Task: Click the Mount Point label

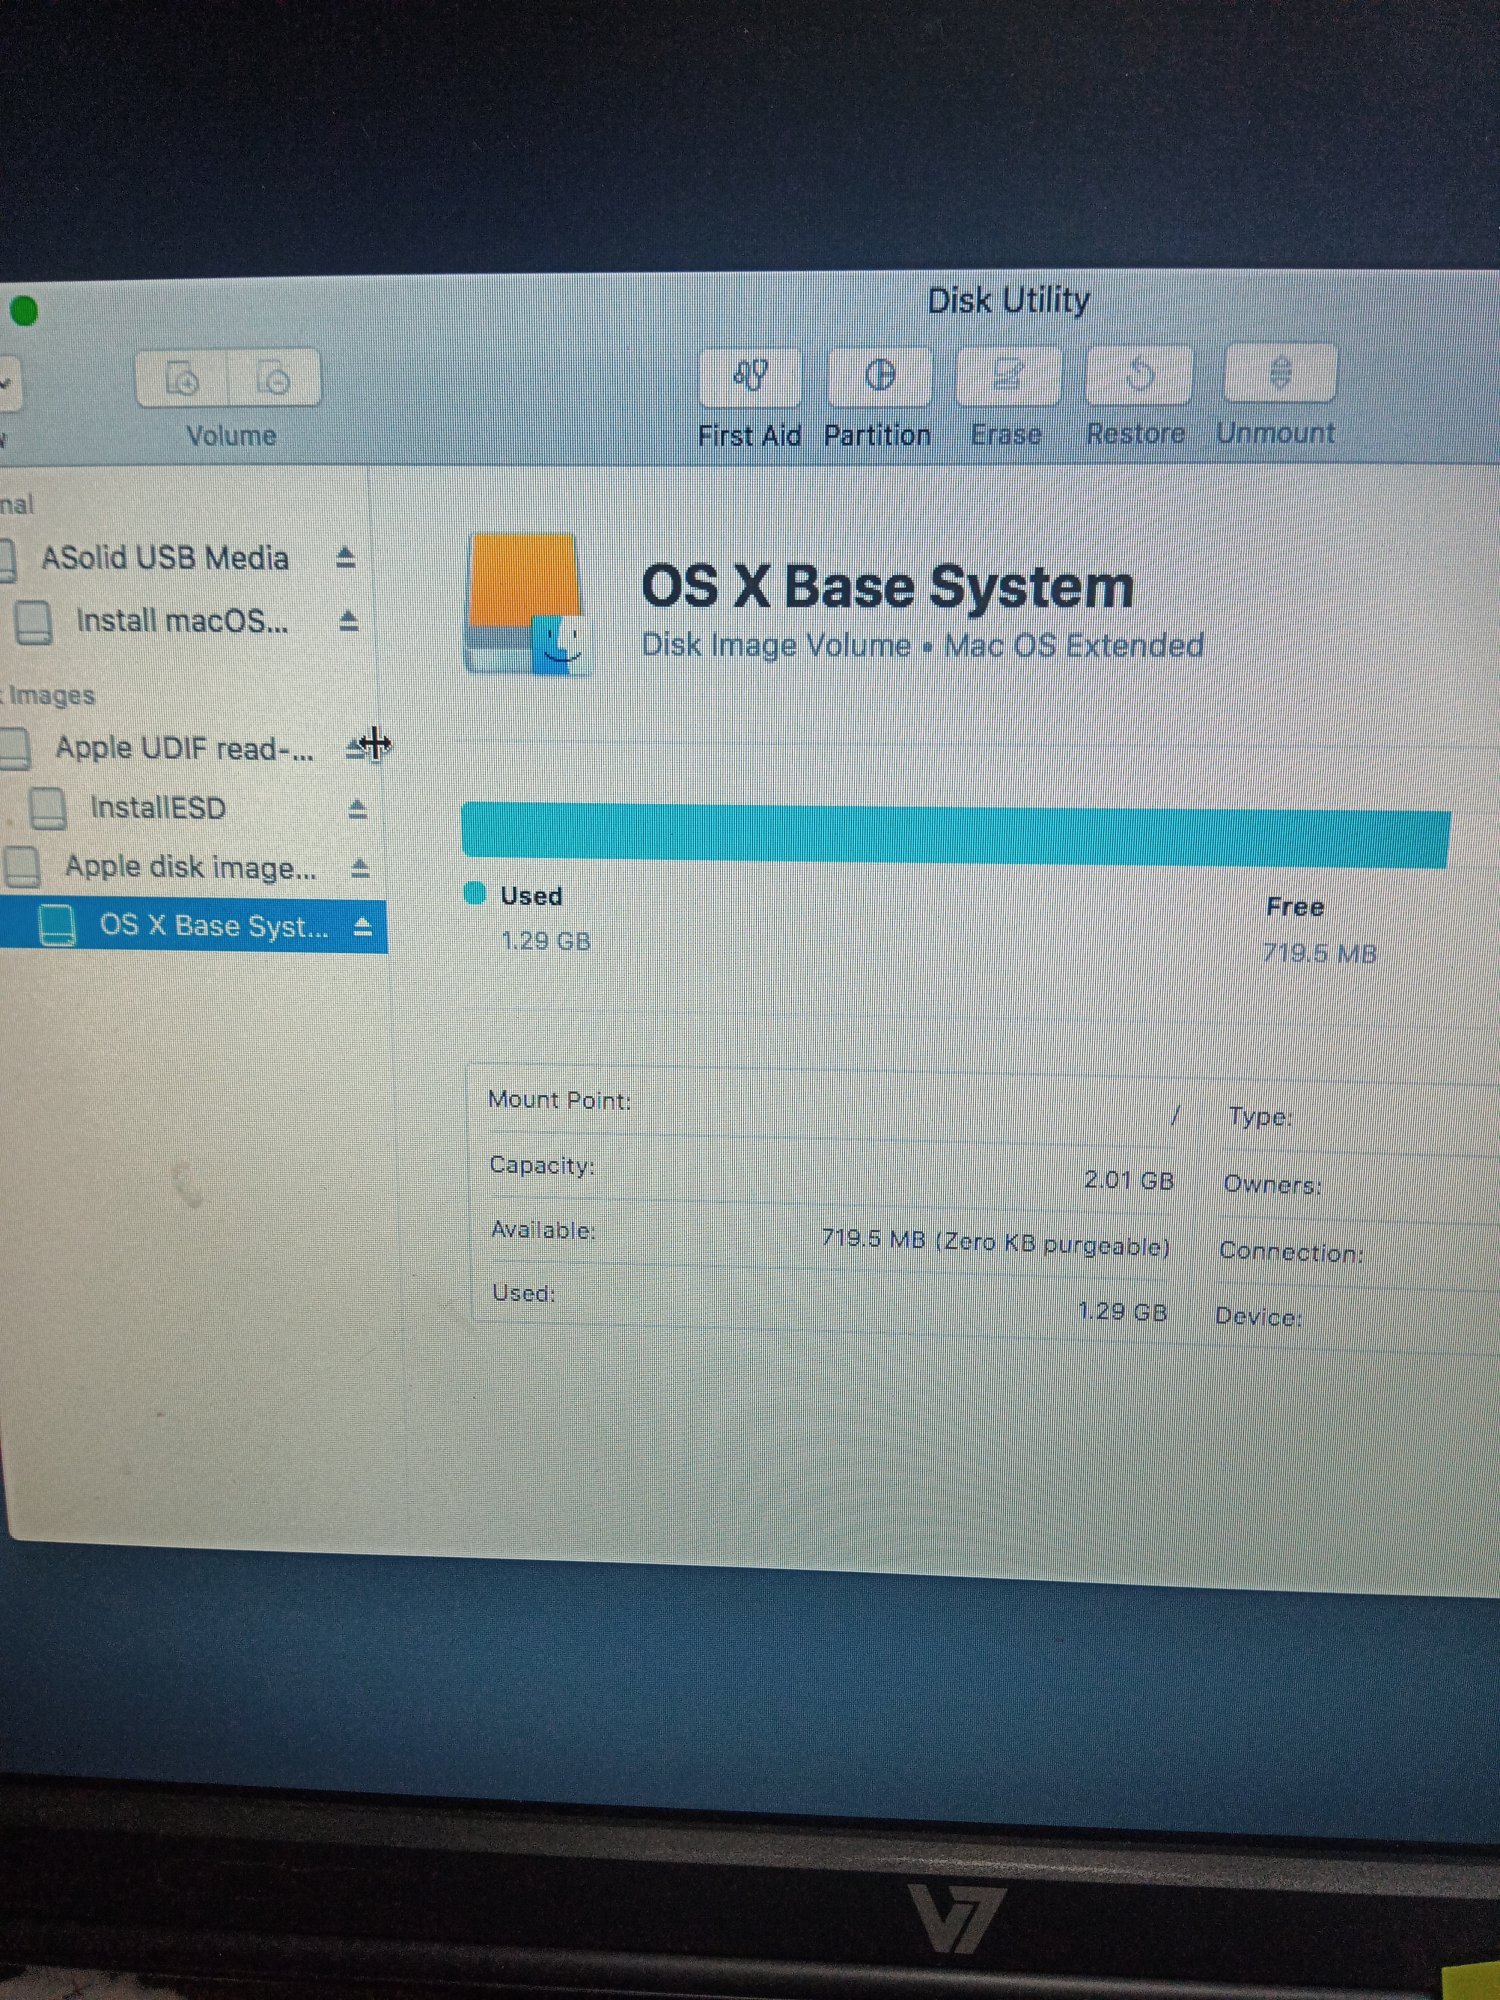Action: click(x=560, y=1100)
